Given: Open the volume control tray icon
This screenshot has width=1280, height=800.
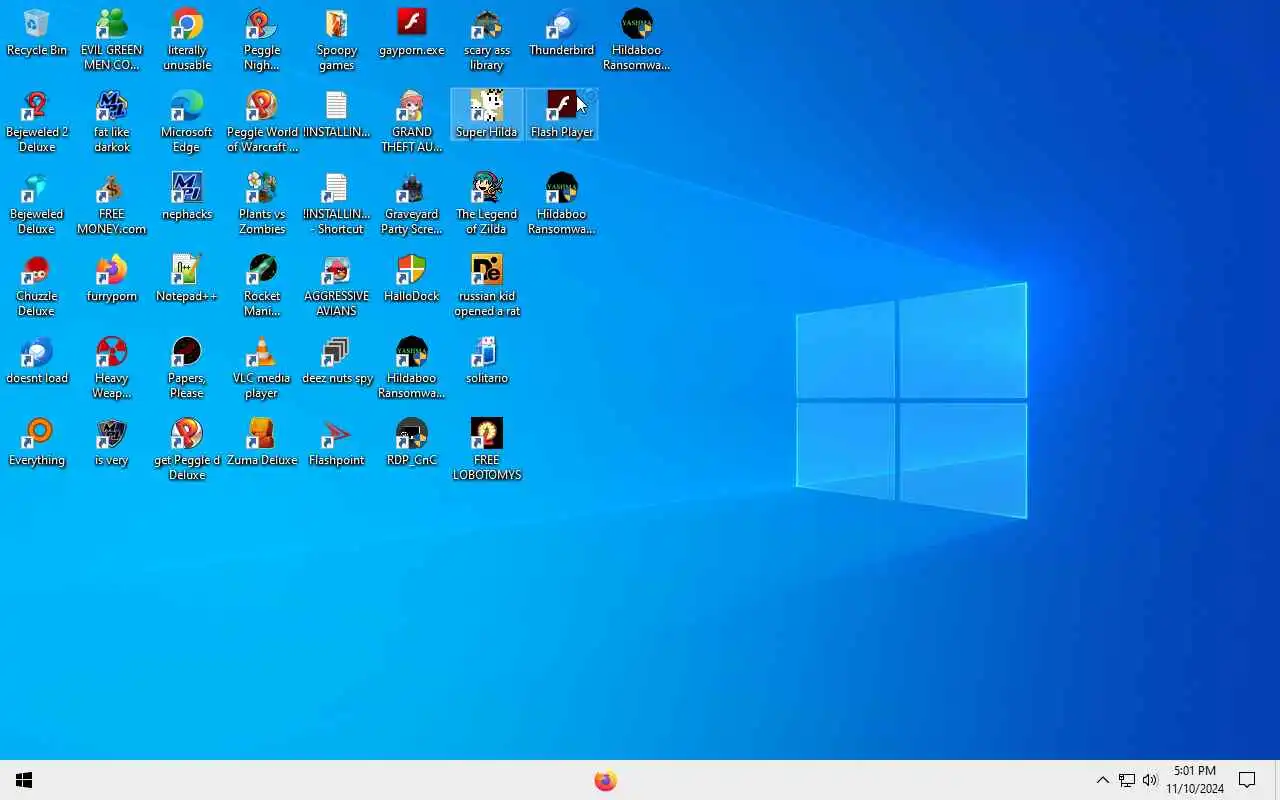Looking at the screenshot, I should [1150, 780].
